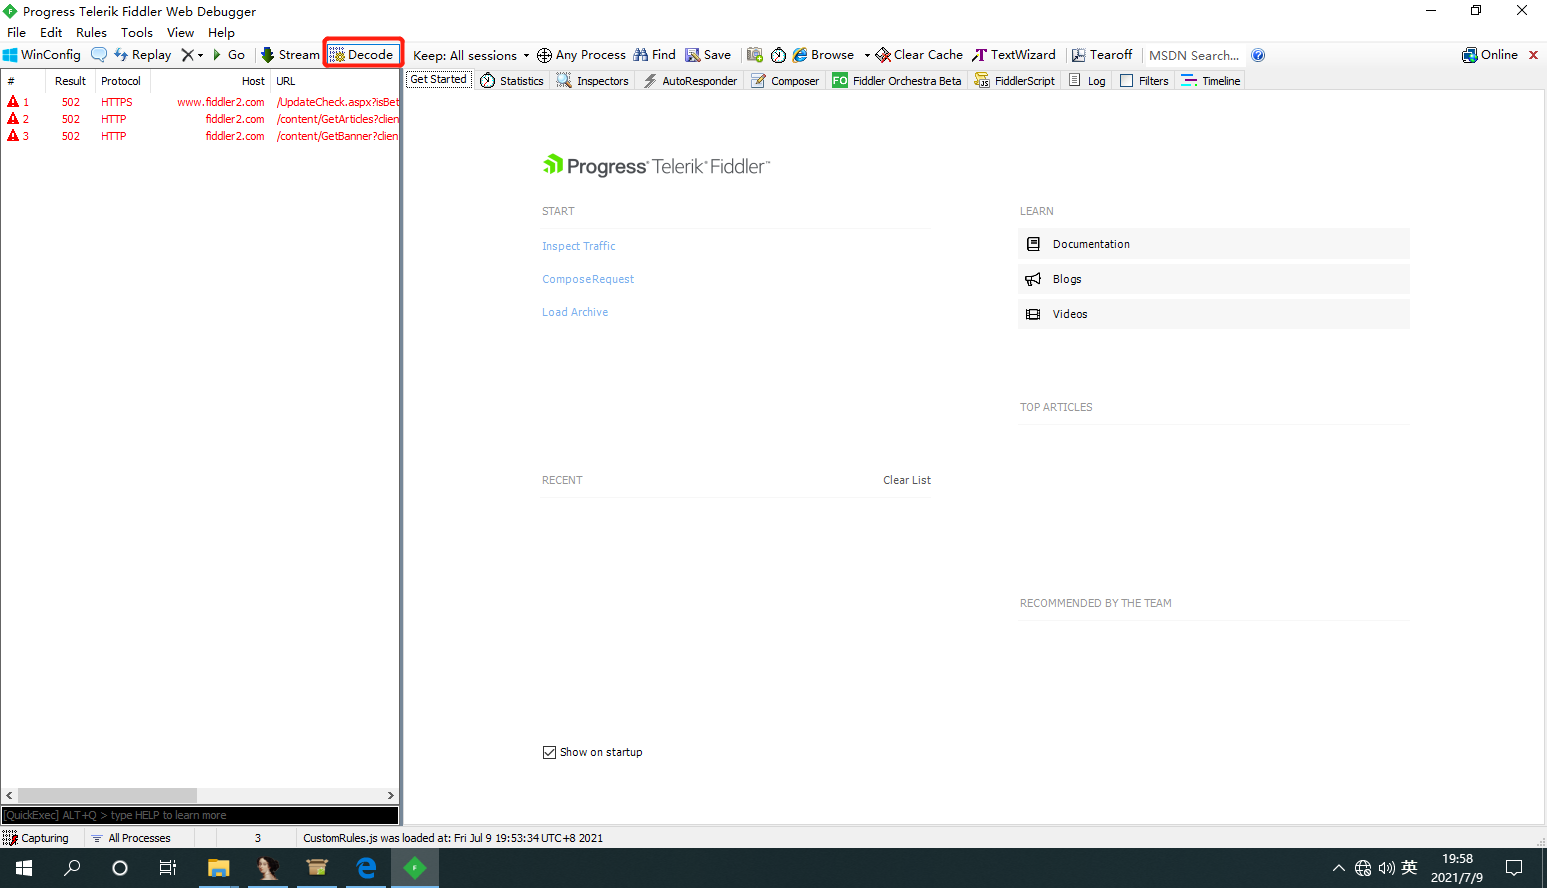Open the Rules menu
Screen dimensions: 1547x888
click(91, 32)
